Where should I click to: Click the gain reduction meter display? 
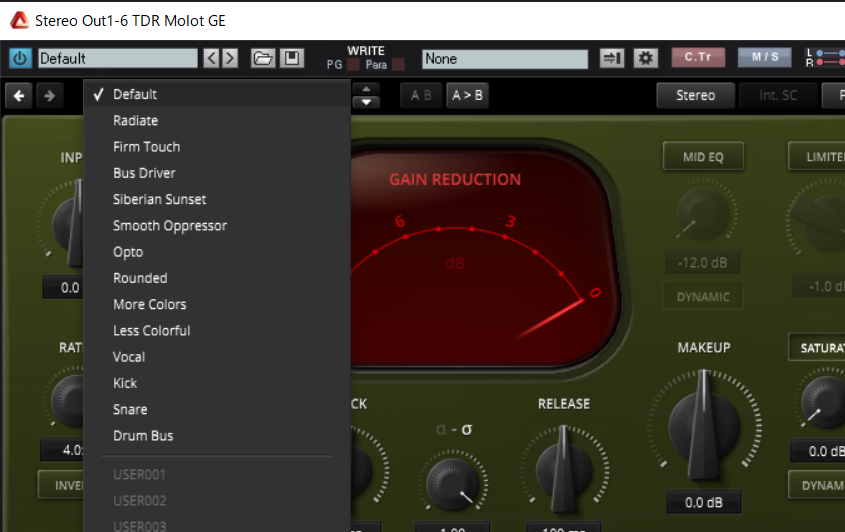tap(485, 256)
